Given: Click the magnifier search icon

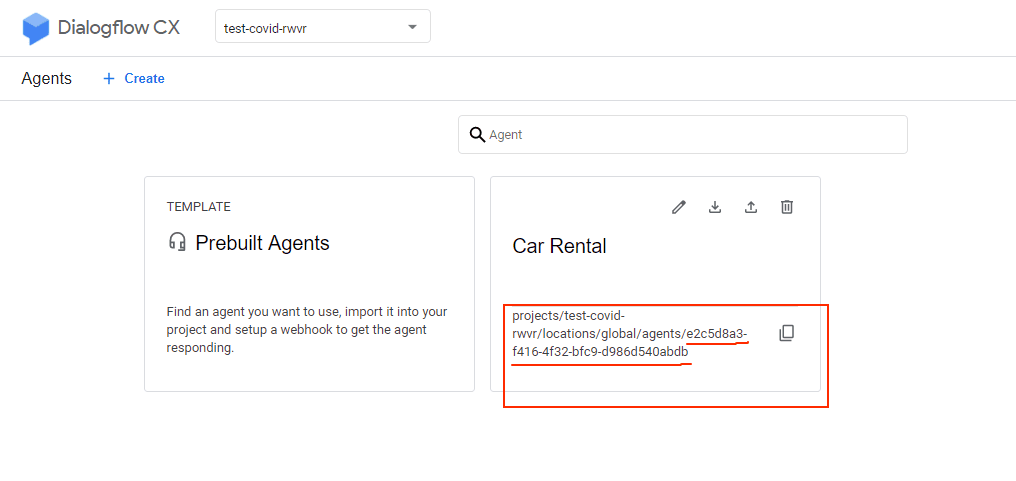Looking at the screenshot, I should point(477,135).
